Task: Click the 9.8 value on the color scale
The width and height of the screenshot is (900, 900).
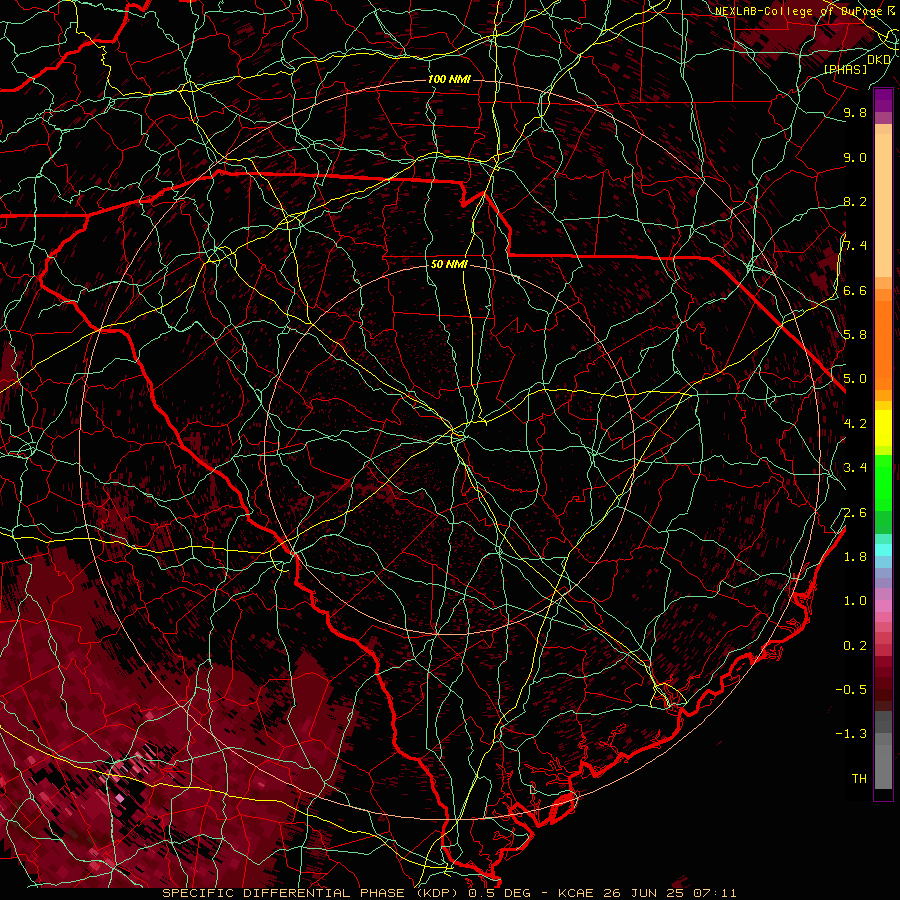Action: click(855, 112)
